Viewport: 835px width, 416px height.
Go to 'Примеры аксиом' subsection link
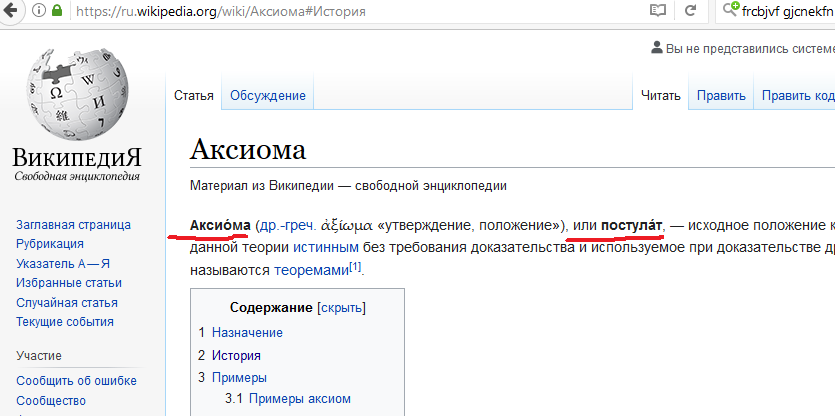(x=299, y=399)
